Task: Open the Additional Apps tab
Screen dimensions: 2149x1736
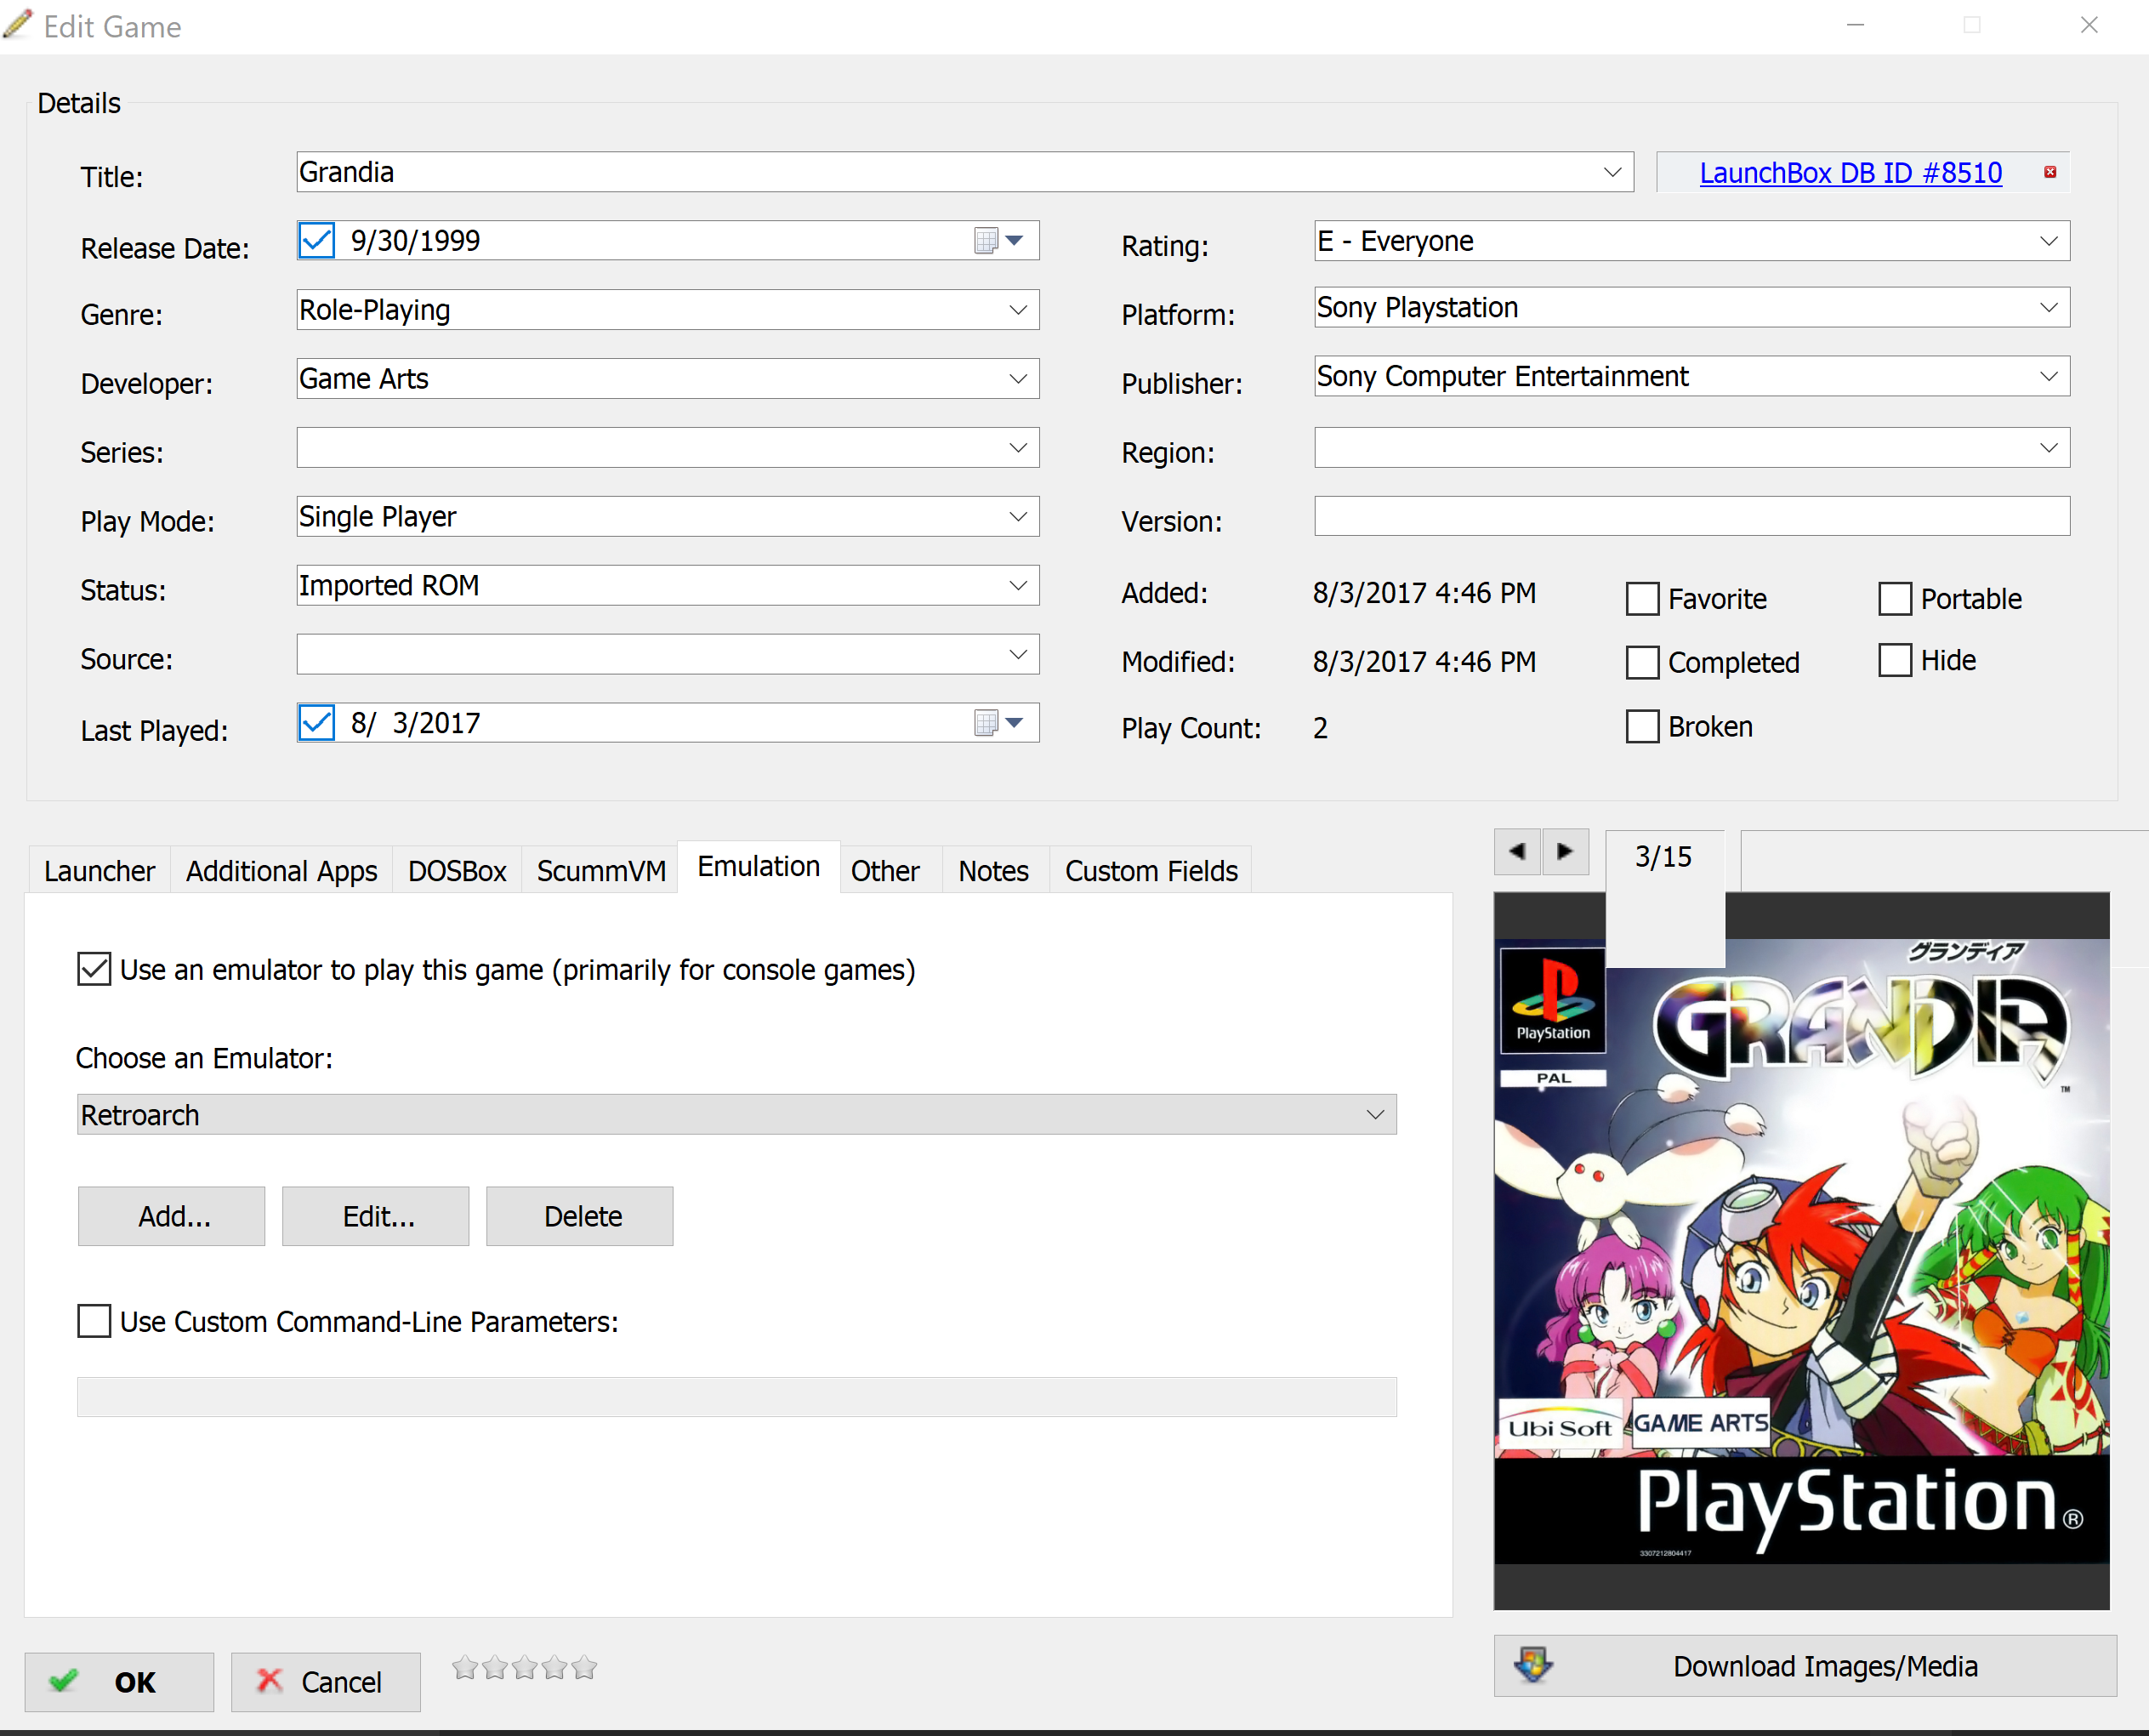Action: tap(281, 871)
